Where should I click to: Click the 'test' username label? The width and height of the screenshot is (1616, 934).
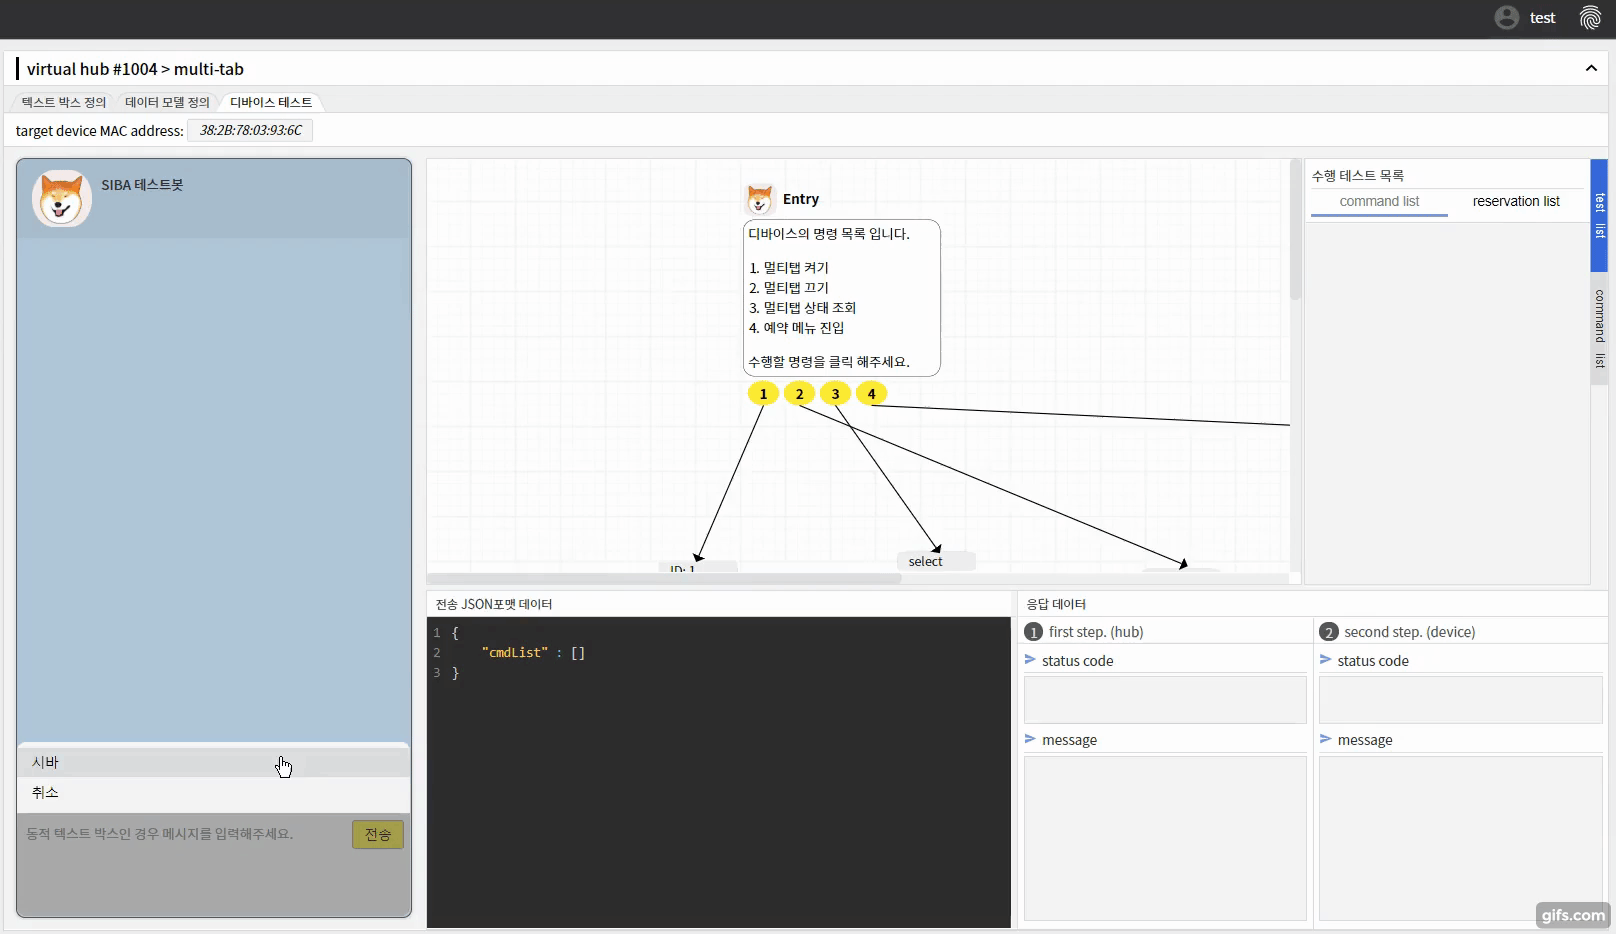point(1542,18)
